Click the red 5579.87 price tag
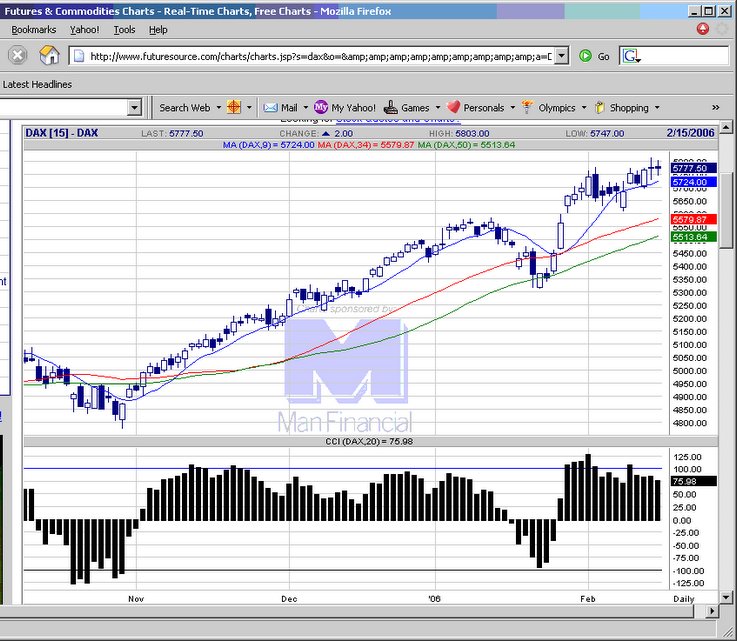This screenshot has width=737, height=641. [694, 219]
